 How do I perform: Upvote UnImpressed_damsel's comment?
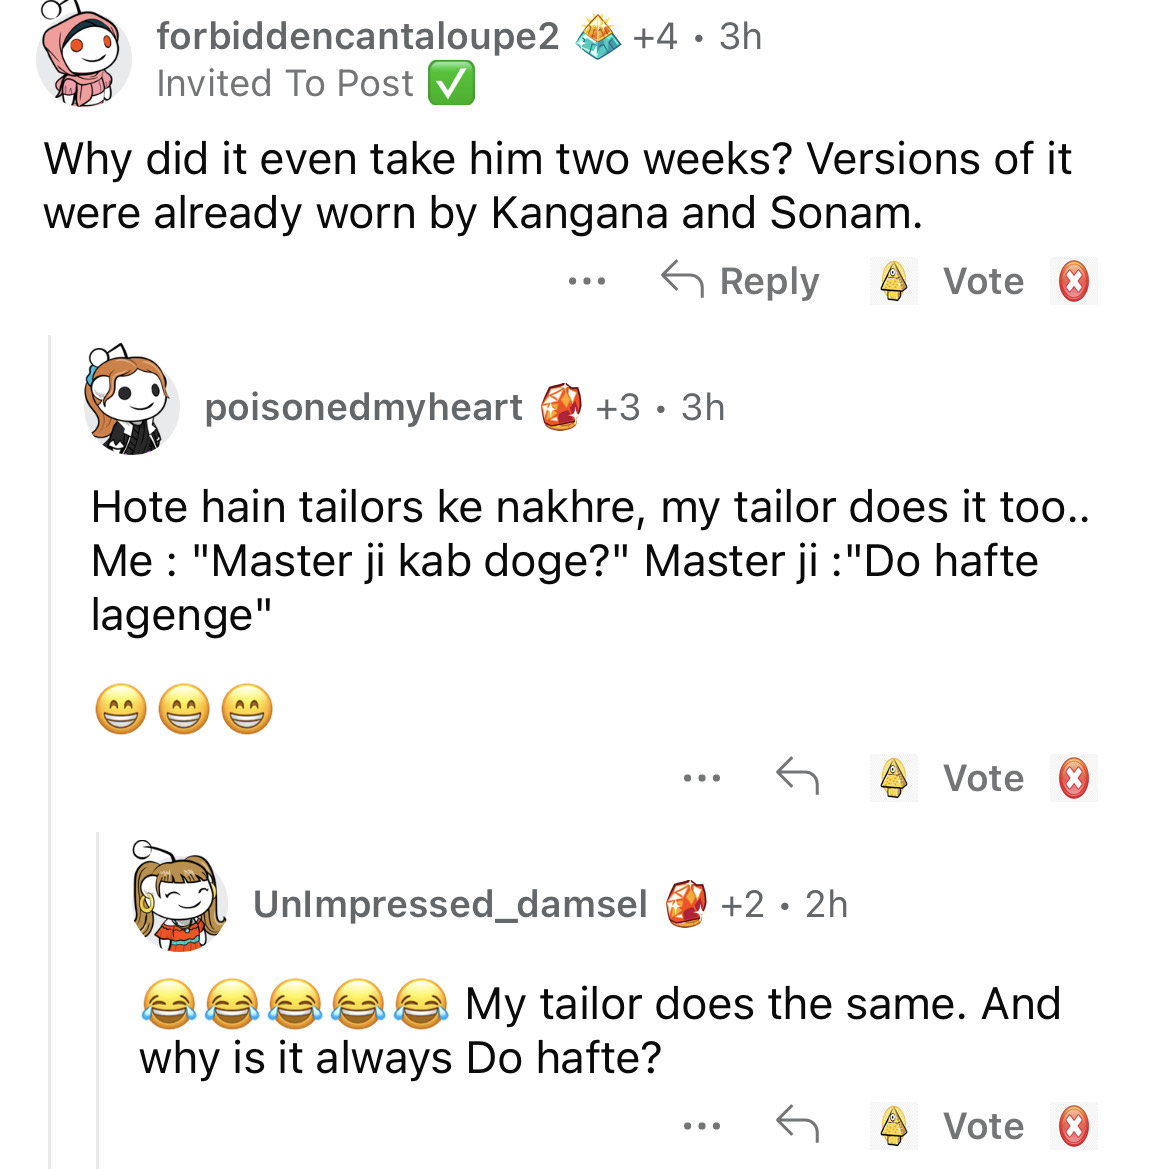click(893, 1126)
